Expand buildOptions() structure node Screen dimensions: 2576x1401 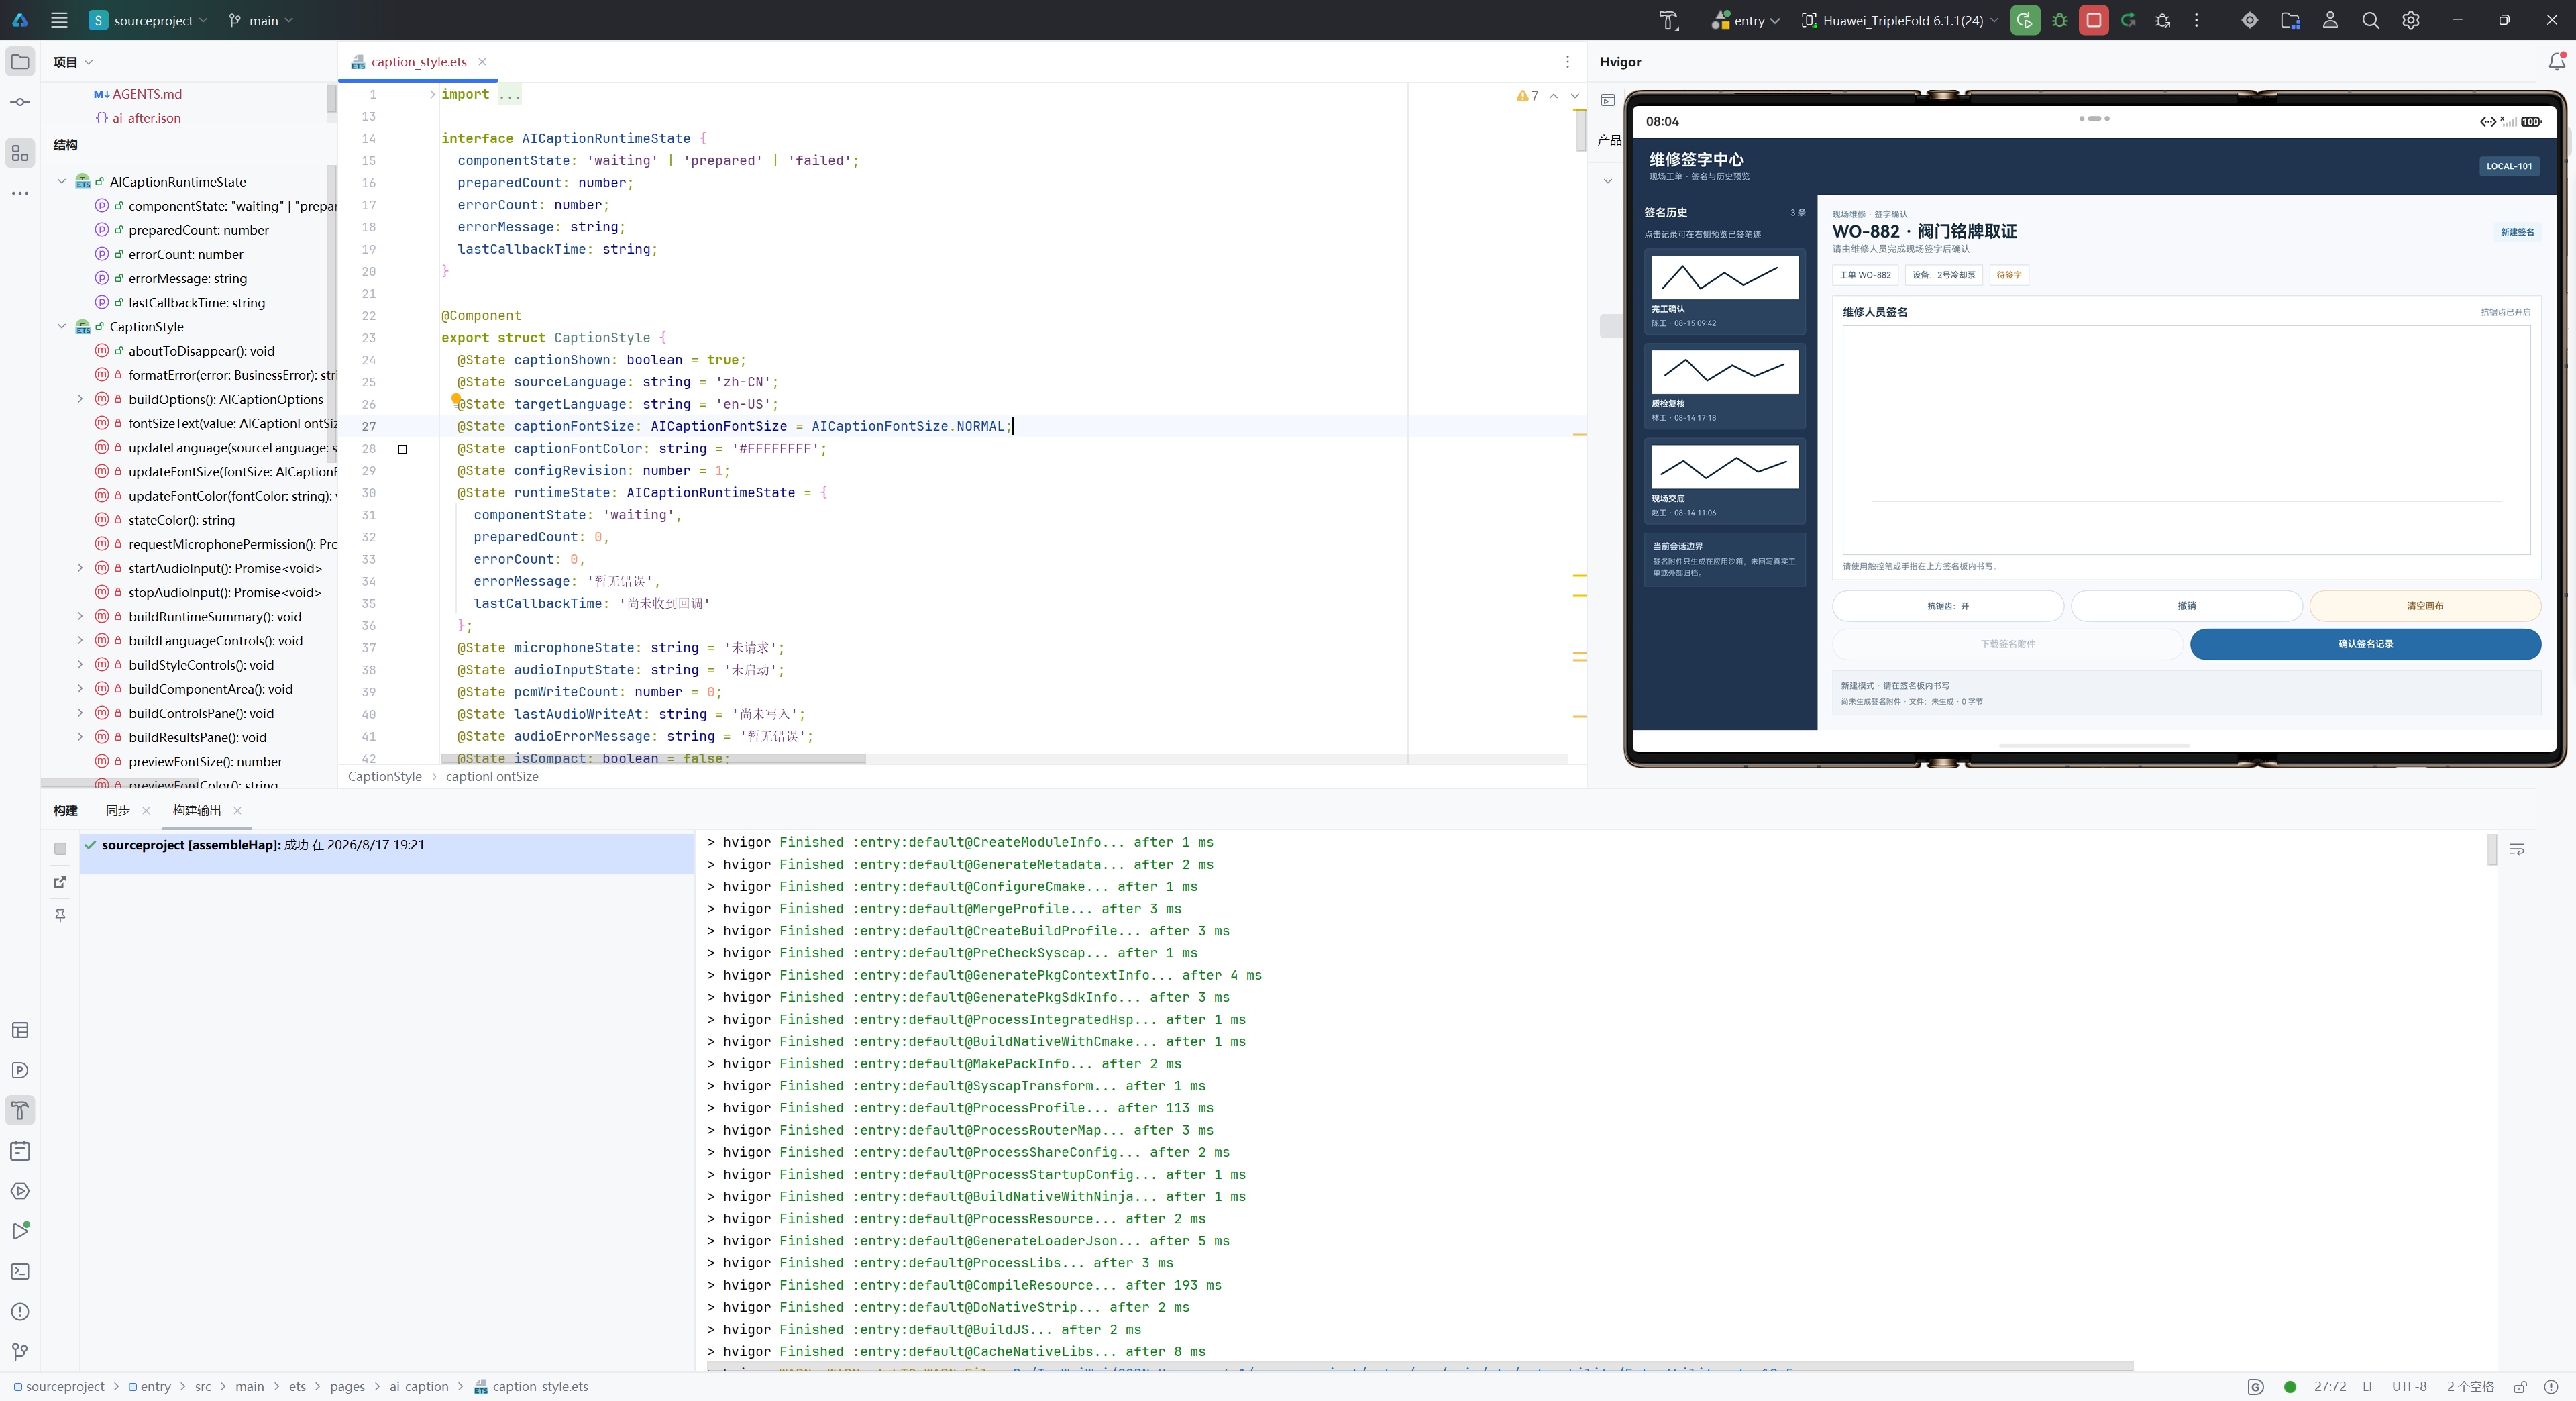[x=80, y=399]
